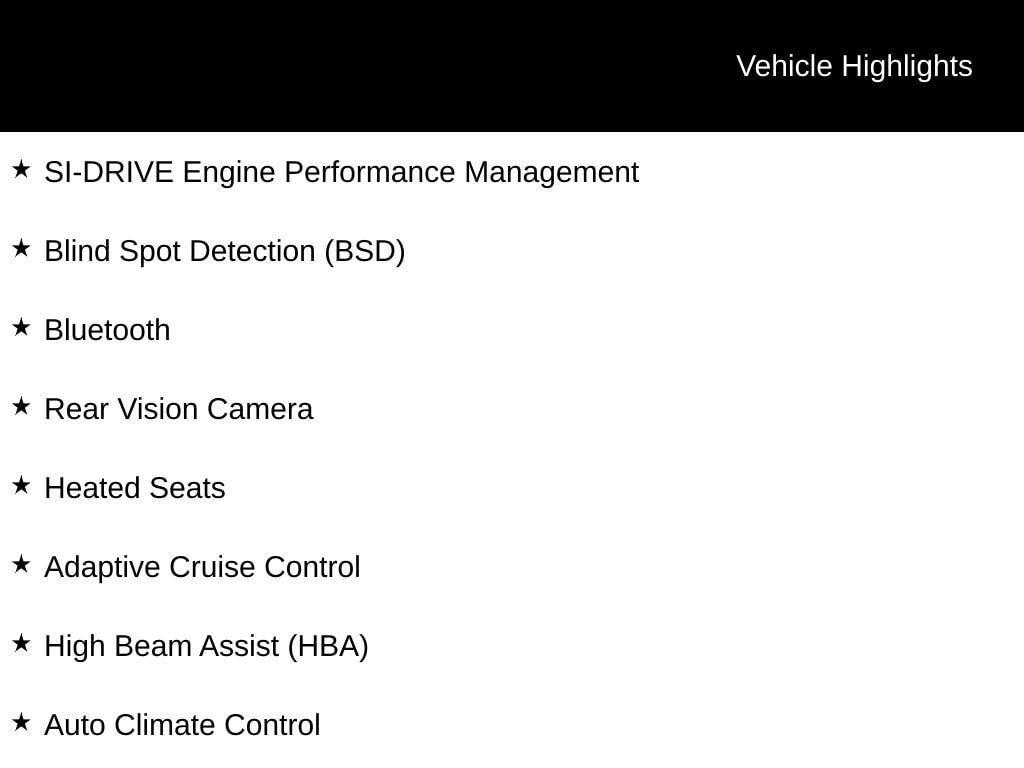Click the Vehicle Highlights header title

tap(854, 66)
